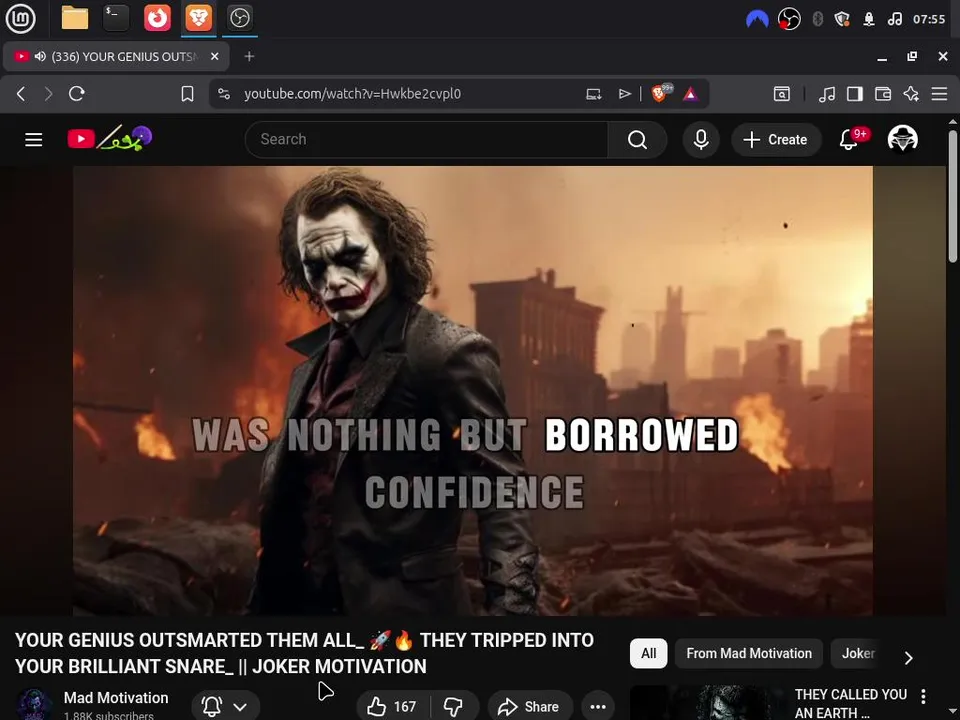960x720 pixels.
Task: Open the music note tray applet
Action: pos(894,19)
